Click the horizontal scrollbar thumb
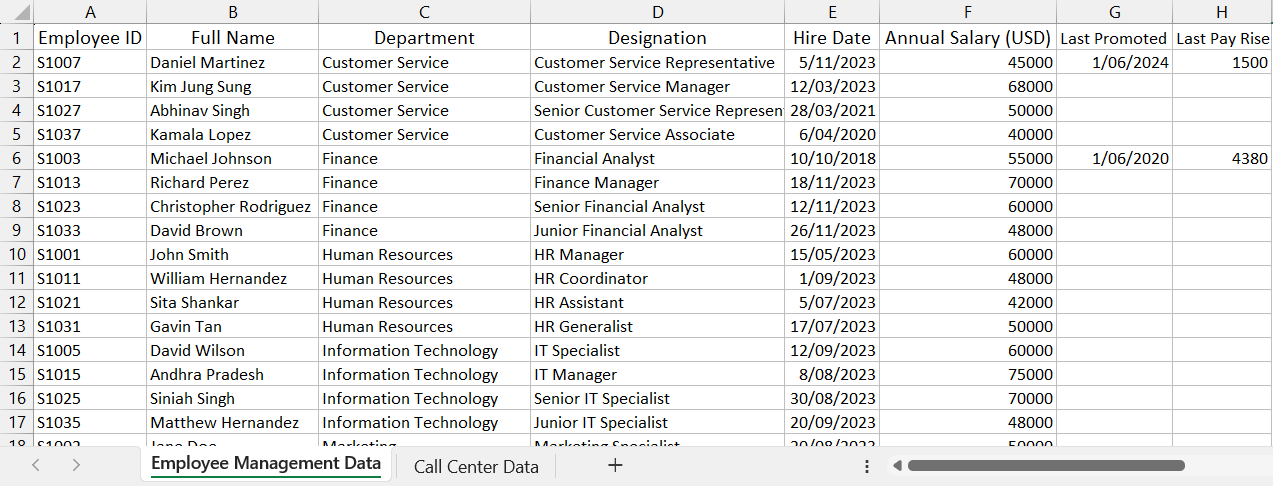Screen dimensions: 1273x486 click(x=1045, y=465)
